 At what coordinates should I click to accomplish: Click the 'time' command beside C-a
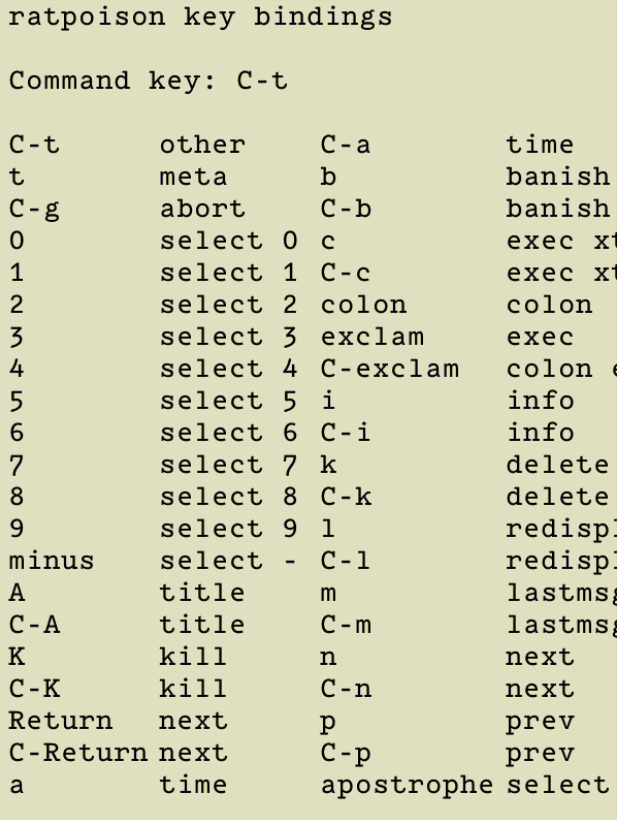[x=540, y=145]
